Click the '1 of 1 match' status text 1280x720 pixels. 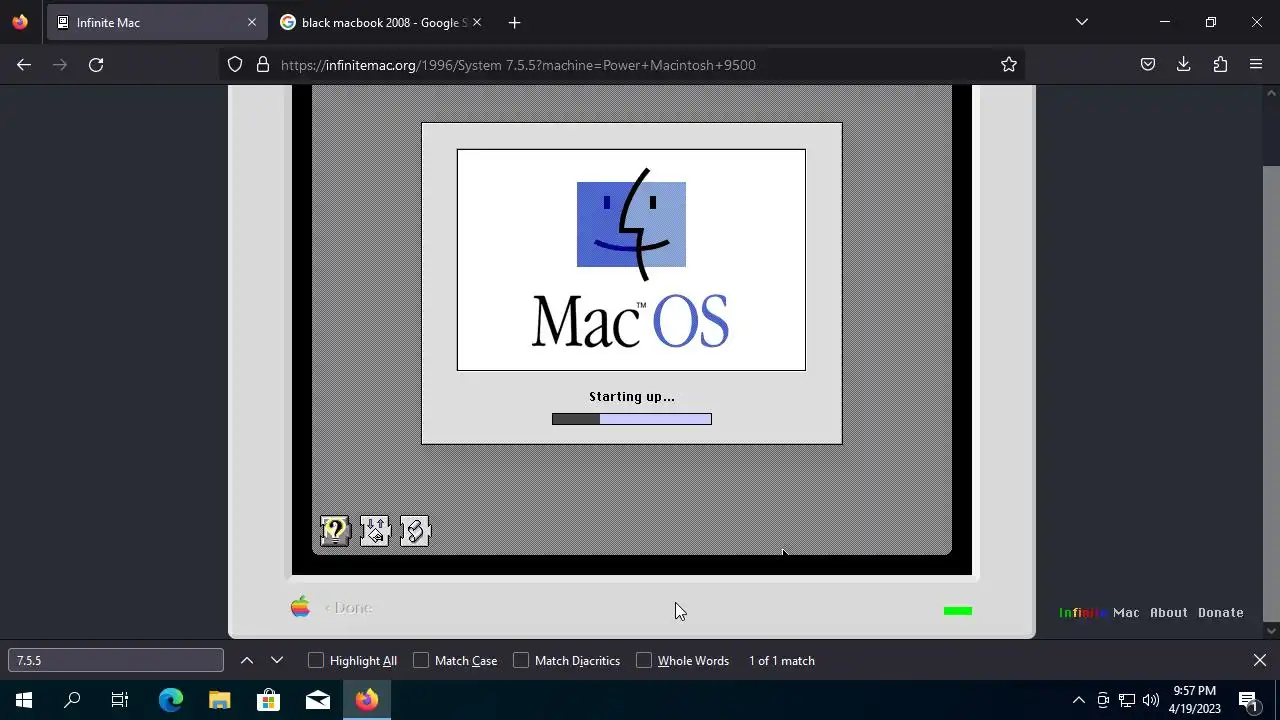(782, 660)
